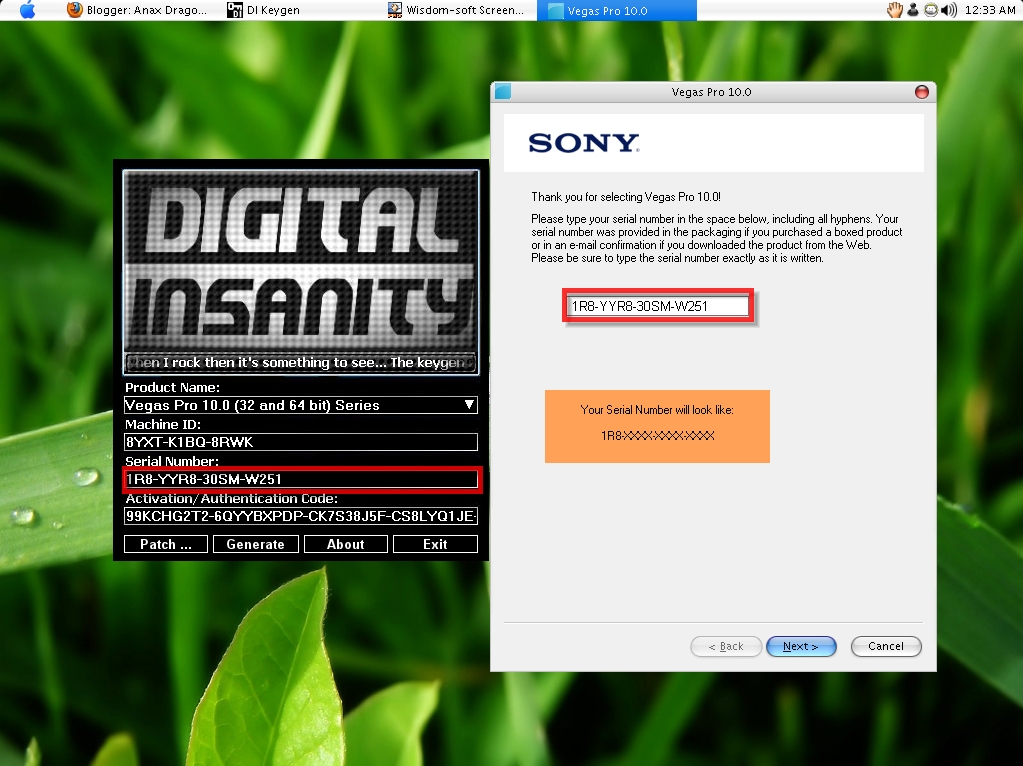1023x766 pixels.
Task: Click the Machine ID field in keygen
Action: point(301,442)
